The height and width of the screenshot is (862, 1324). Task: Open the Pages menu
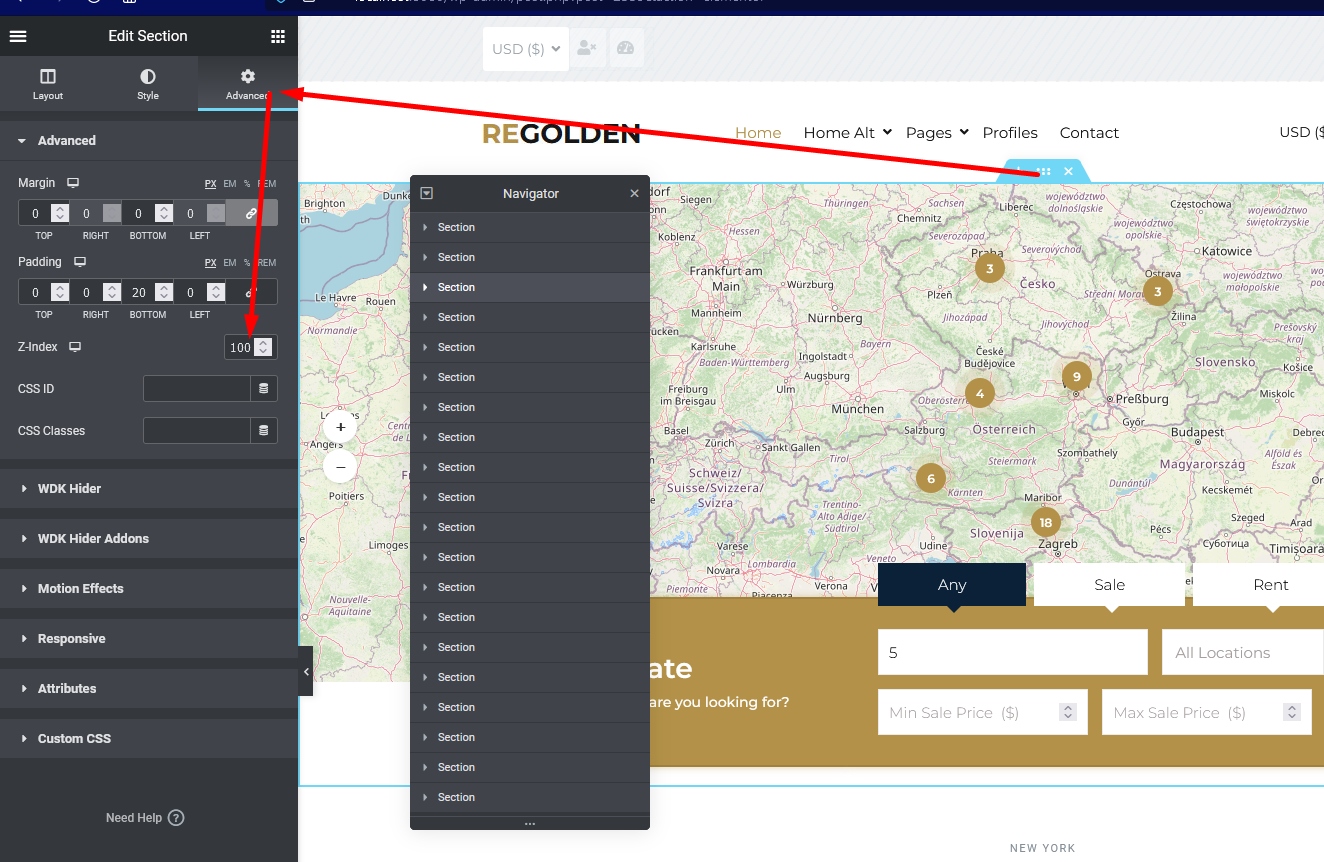click(937, 133)
